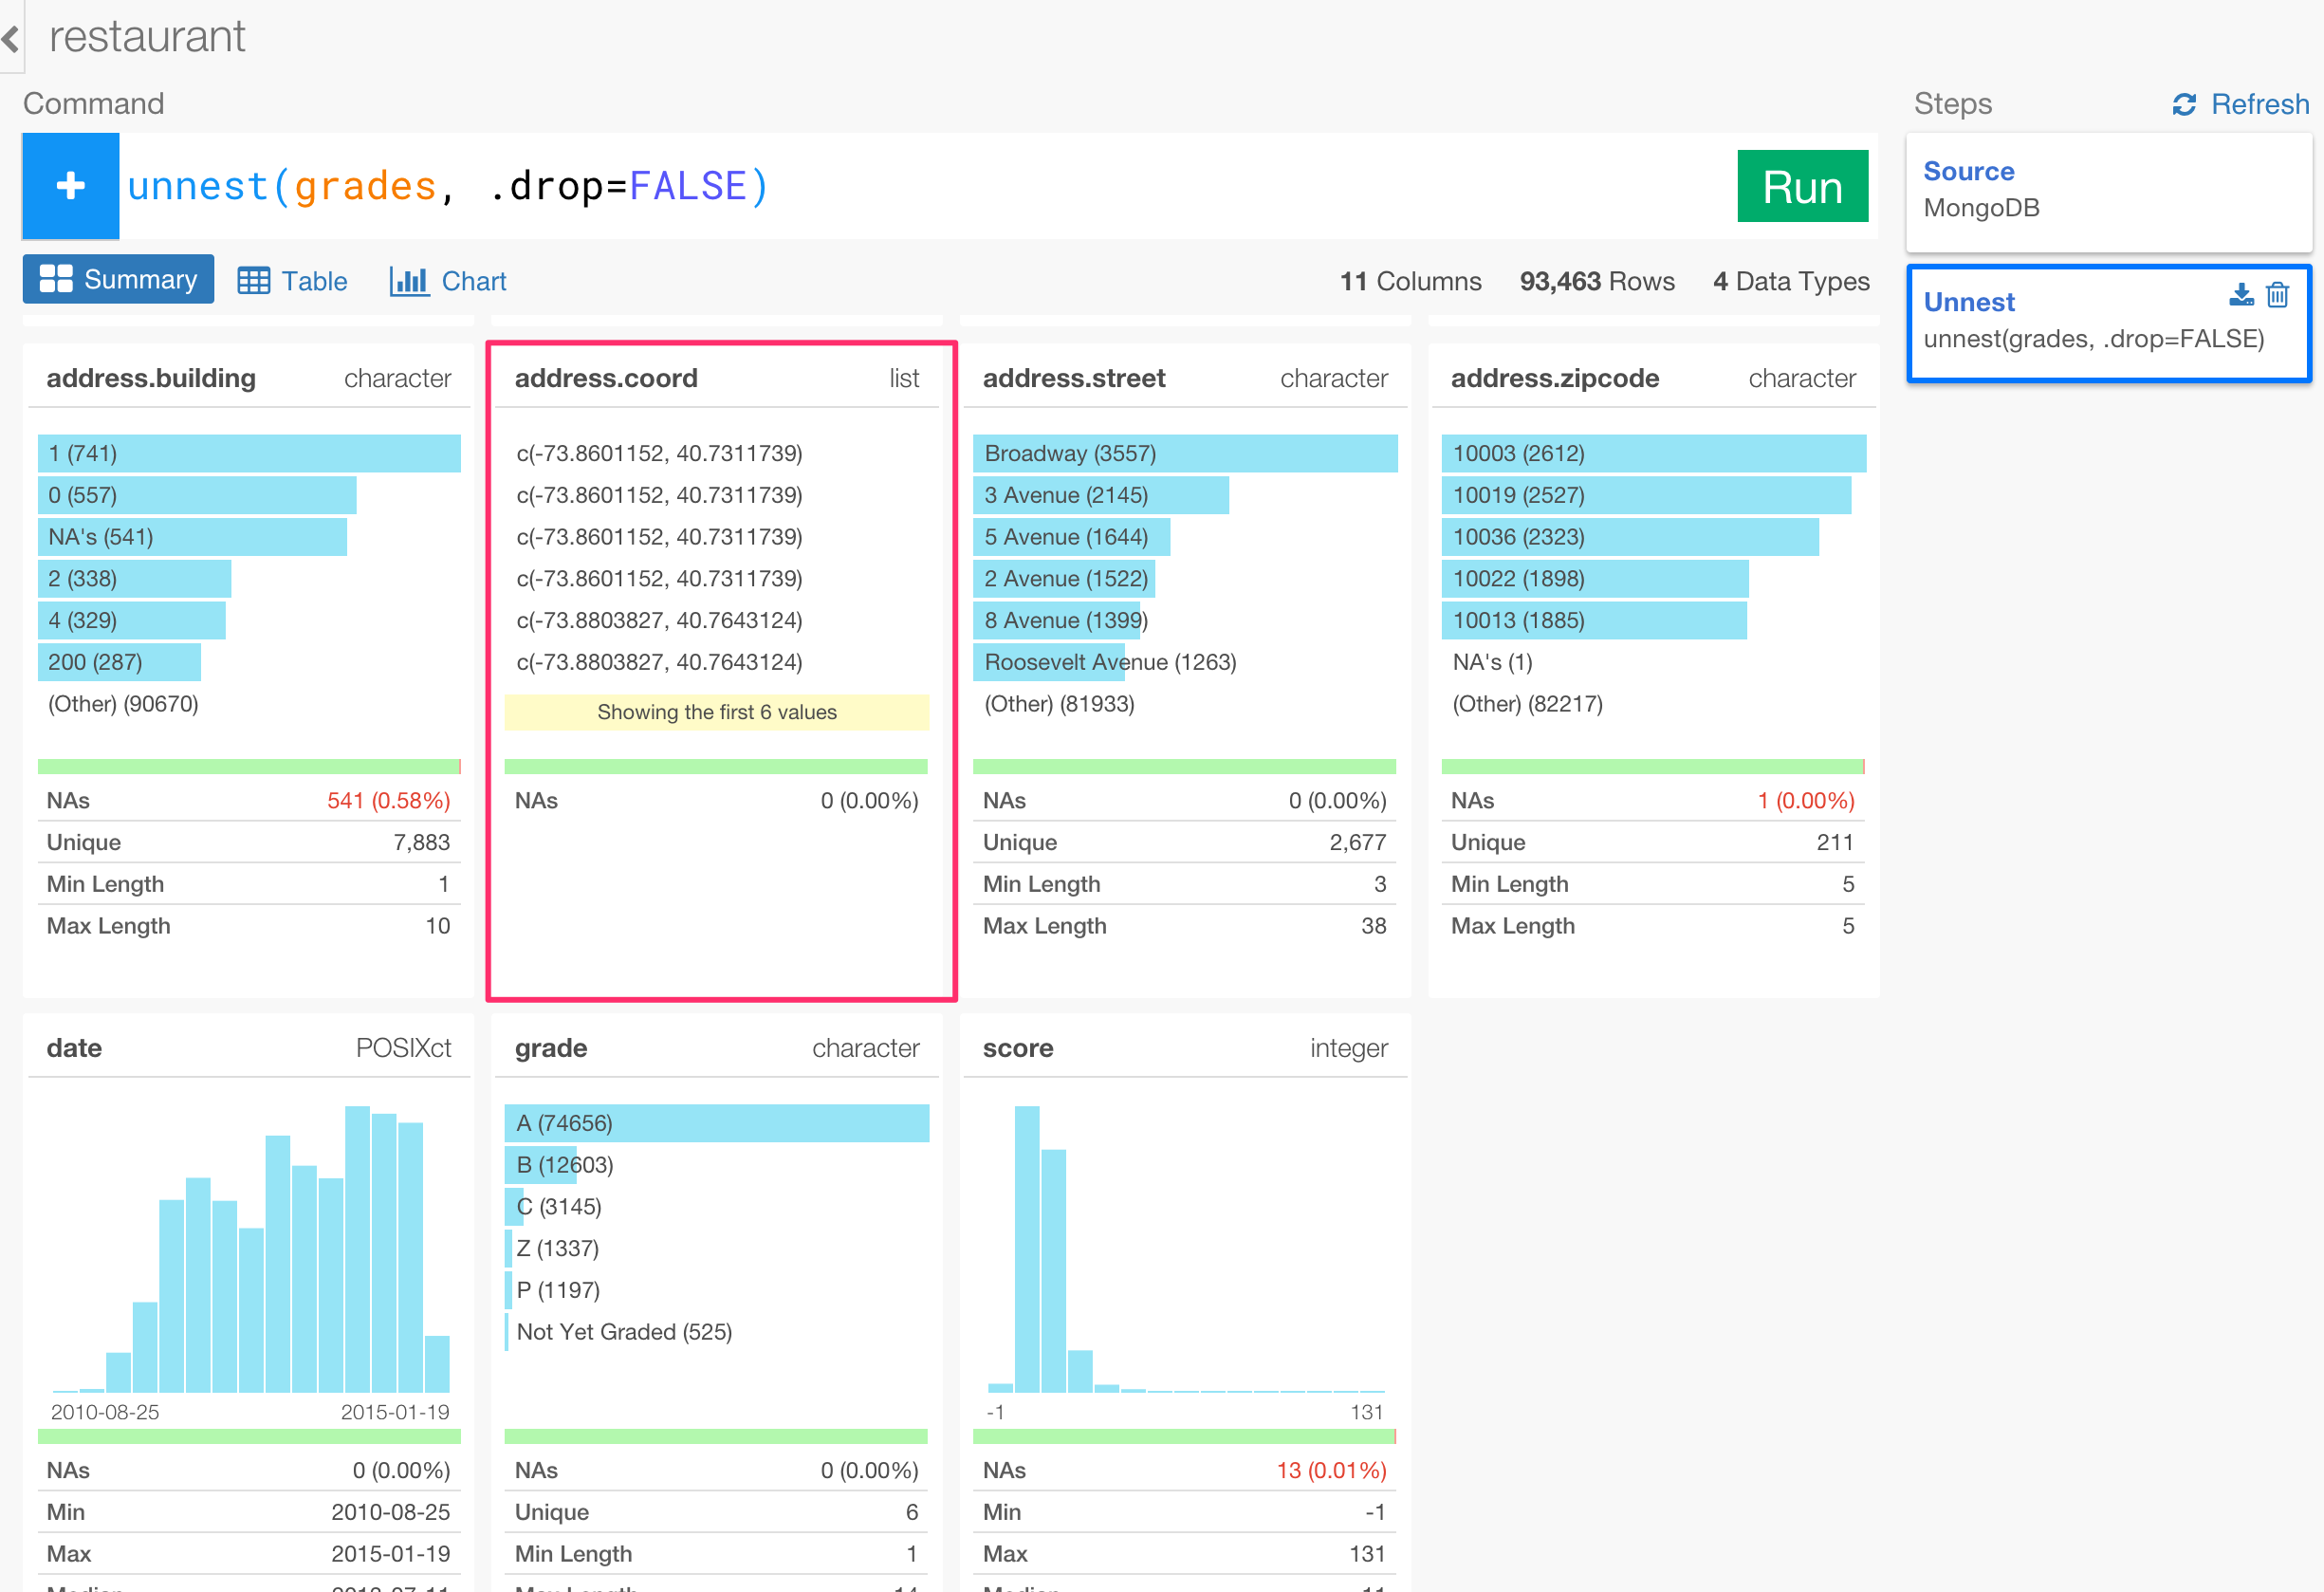Select the Broadway (3557) bar
The image size is (2324, 1592).
[x=1185, y=453]
